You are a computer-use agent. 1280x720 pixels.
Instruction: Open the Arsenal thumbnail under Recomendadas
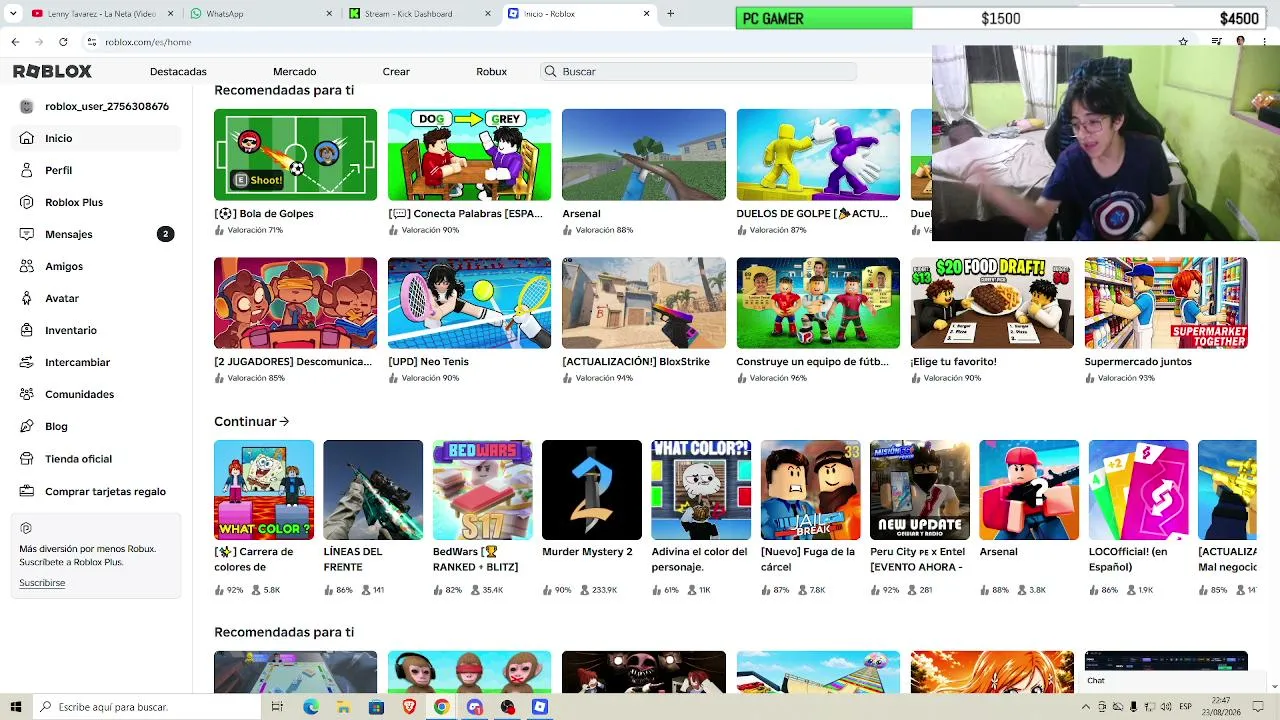(x=644, y=155)
